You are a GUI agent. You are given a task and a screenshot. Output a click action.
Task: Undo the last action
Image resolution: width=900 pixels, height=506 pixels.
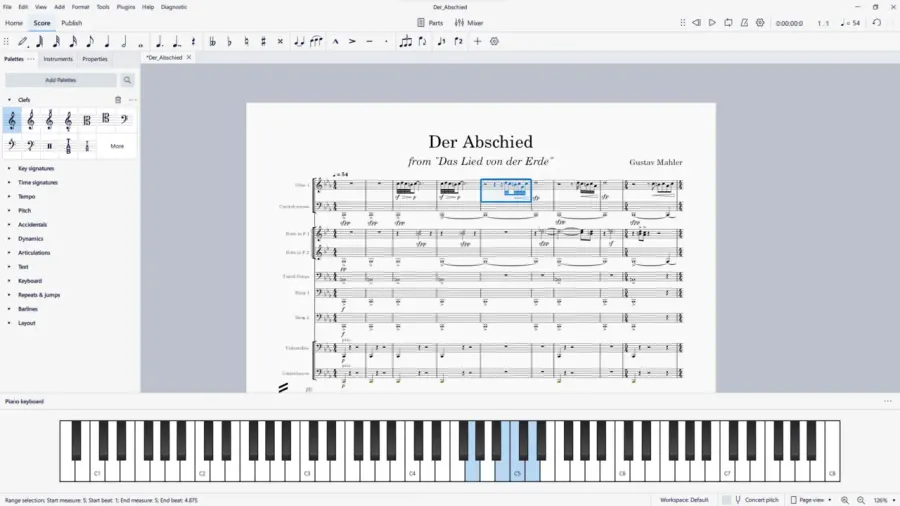[x=876, y=23]
